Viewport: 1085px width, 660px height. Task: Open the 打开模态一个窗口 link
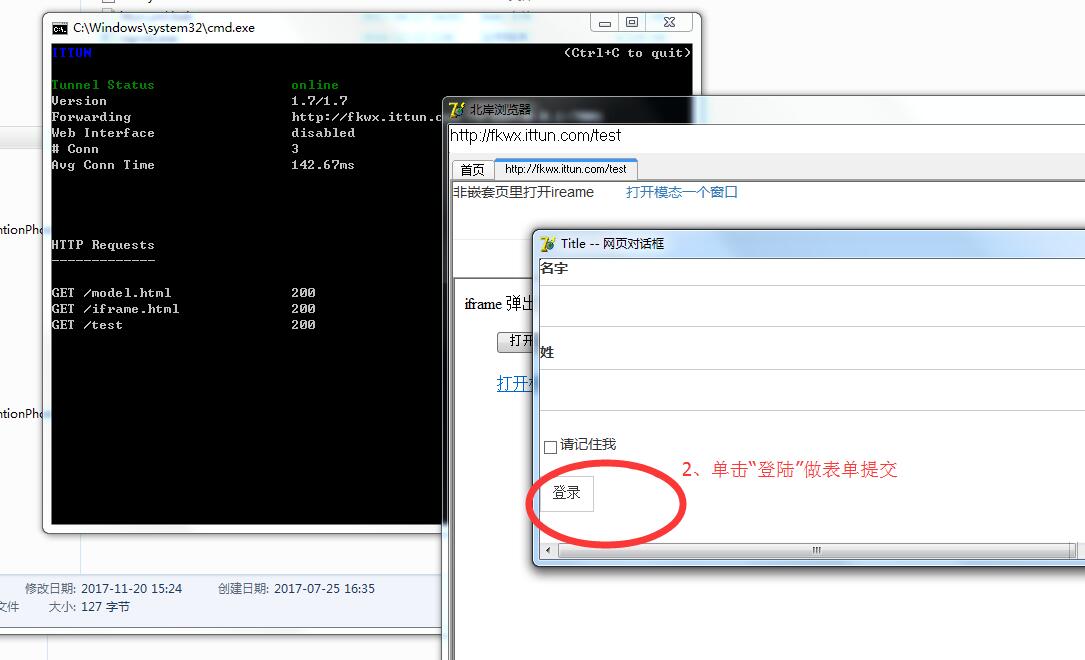click(x=682, y=192)
